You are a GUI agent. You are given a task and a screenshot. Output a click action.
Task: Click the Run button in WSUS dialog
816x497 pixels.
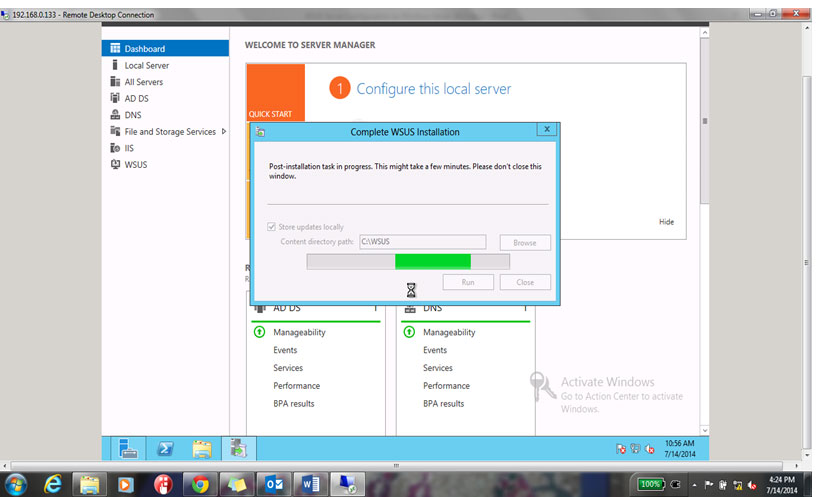[468, 282]
